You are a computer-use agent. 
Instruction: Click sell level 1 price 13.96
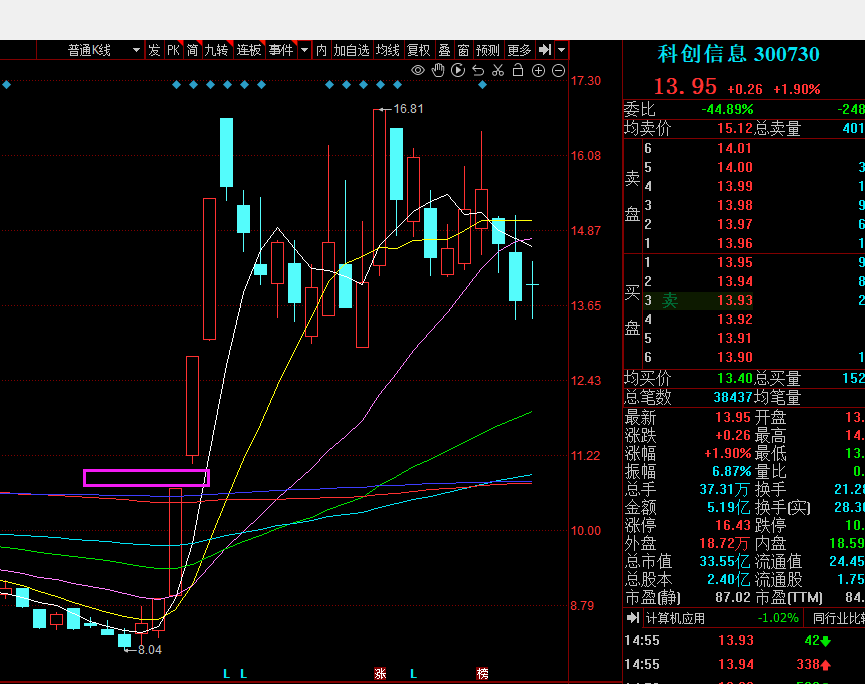click(x=734, y=243)
